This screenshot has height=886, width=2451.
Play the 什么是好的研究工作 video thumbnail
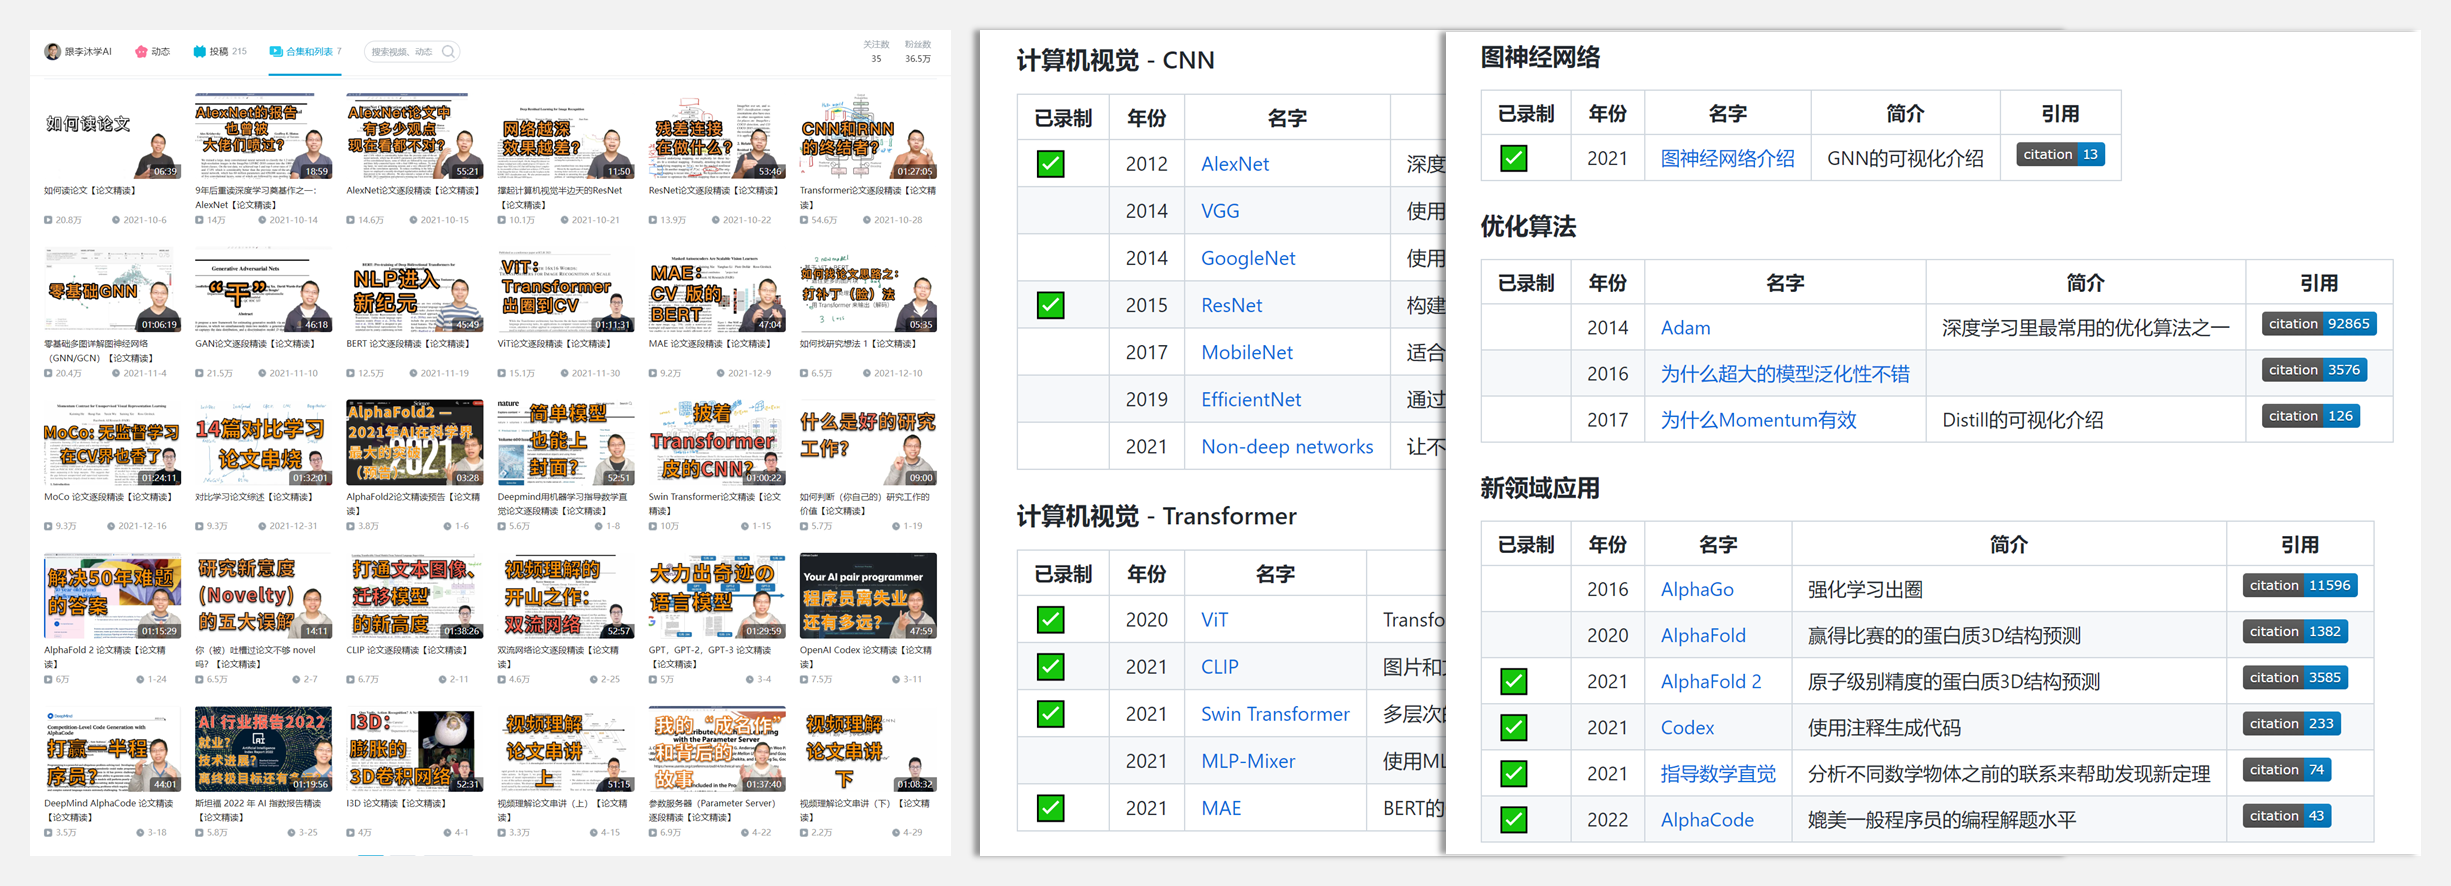(x=867, y=443)
